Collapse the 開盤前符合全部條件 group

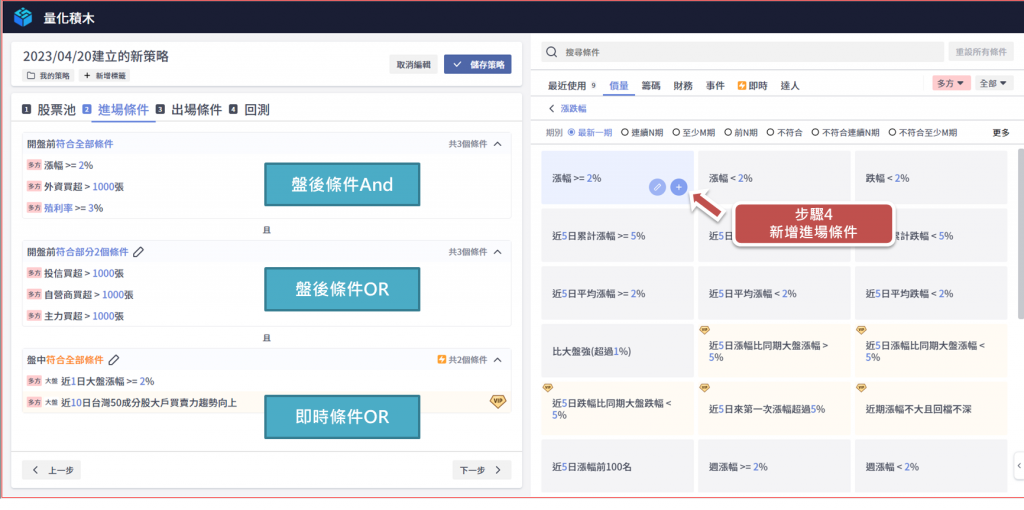pyautogui.click(x=499, y=144)
